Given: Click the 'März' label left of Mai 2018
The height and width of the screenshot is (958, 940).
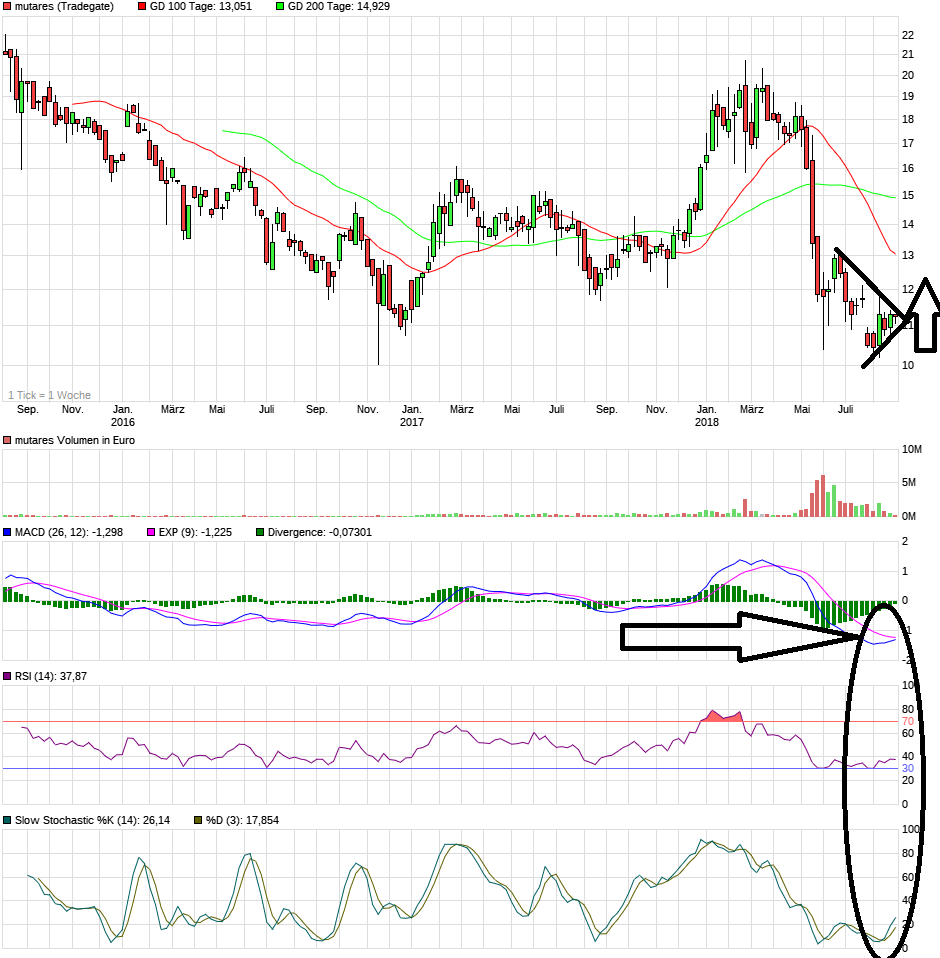Looking at the screenshot, I should [752, 409].
